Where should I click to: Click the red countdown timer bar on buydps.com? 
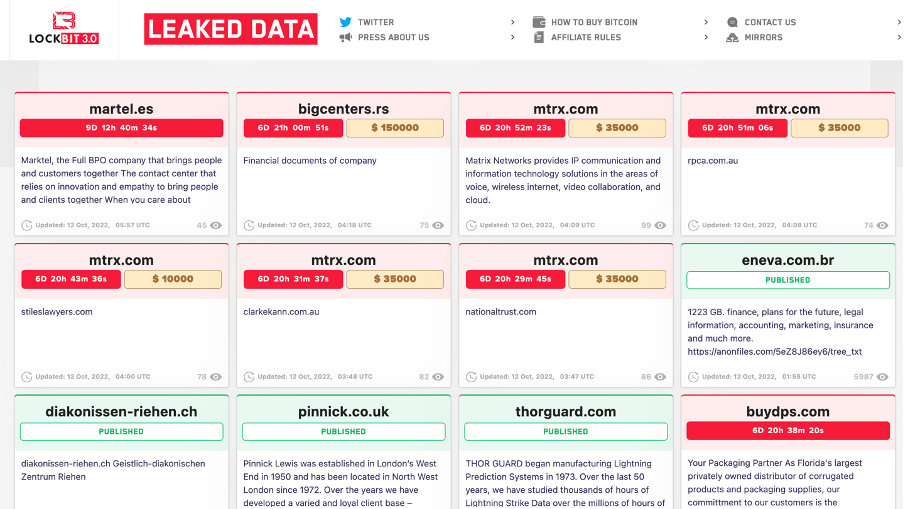click(787, 431)
